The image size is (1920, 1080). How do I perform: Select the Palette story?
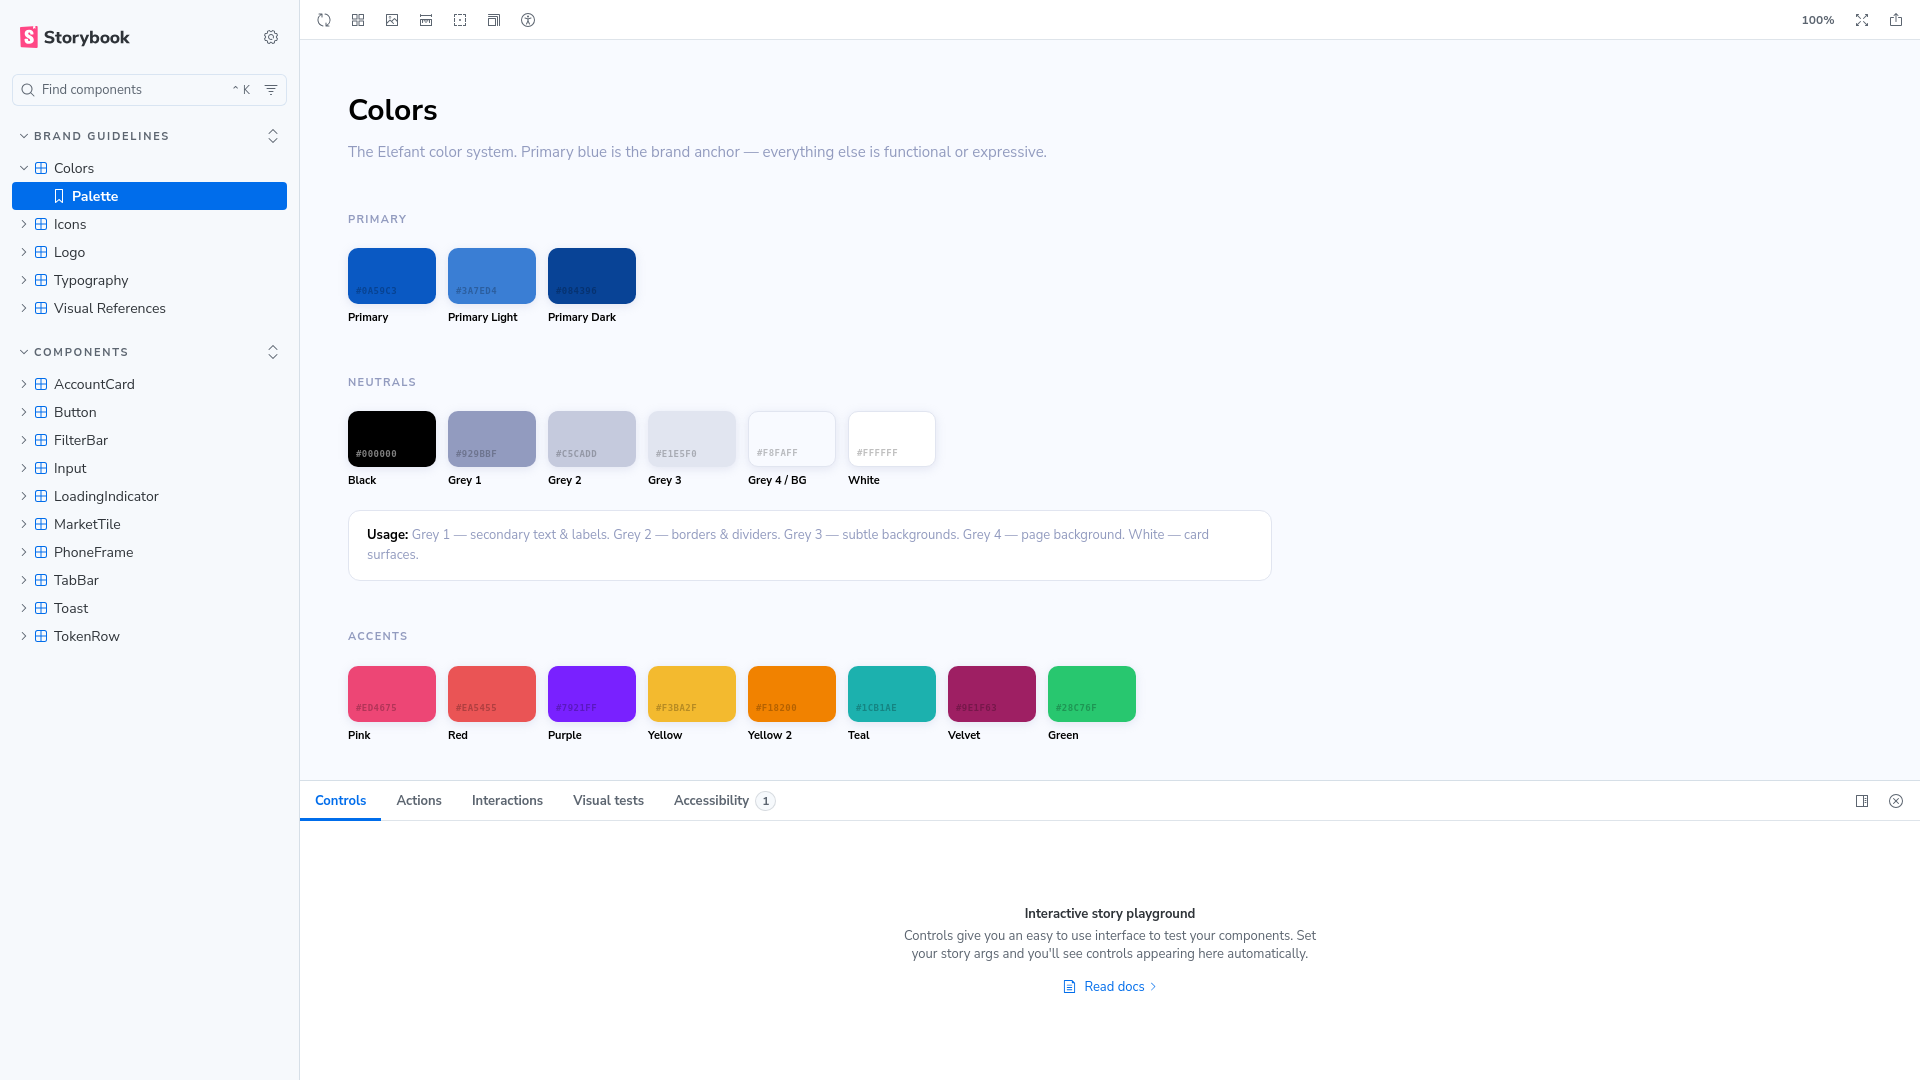coord(149,196)
